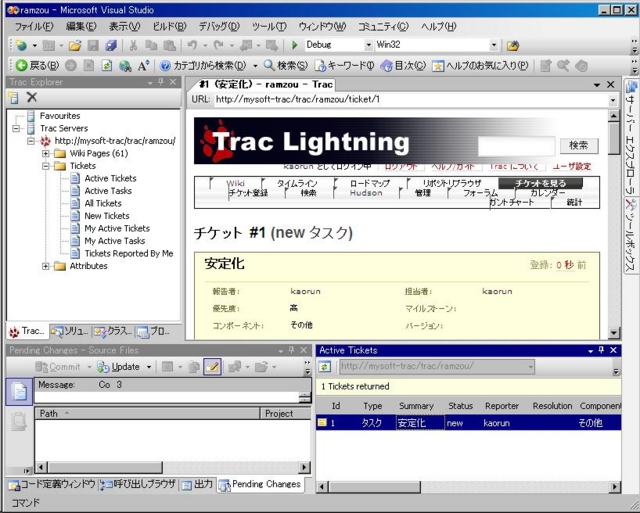Click the Add Server icon in Trac Explorer

pos(13,97)
